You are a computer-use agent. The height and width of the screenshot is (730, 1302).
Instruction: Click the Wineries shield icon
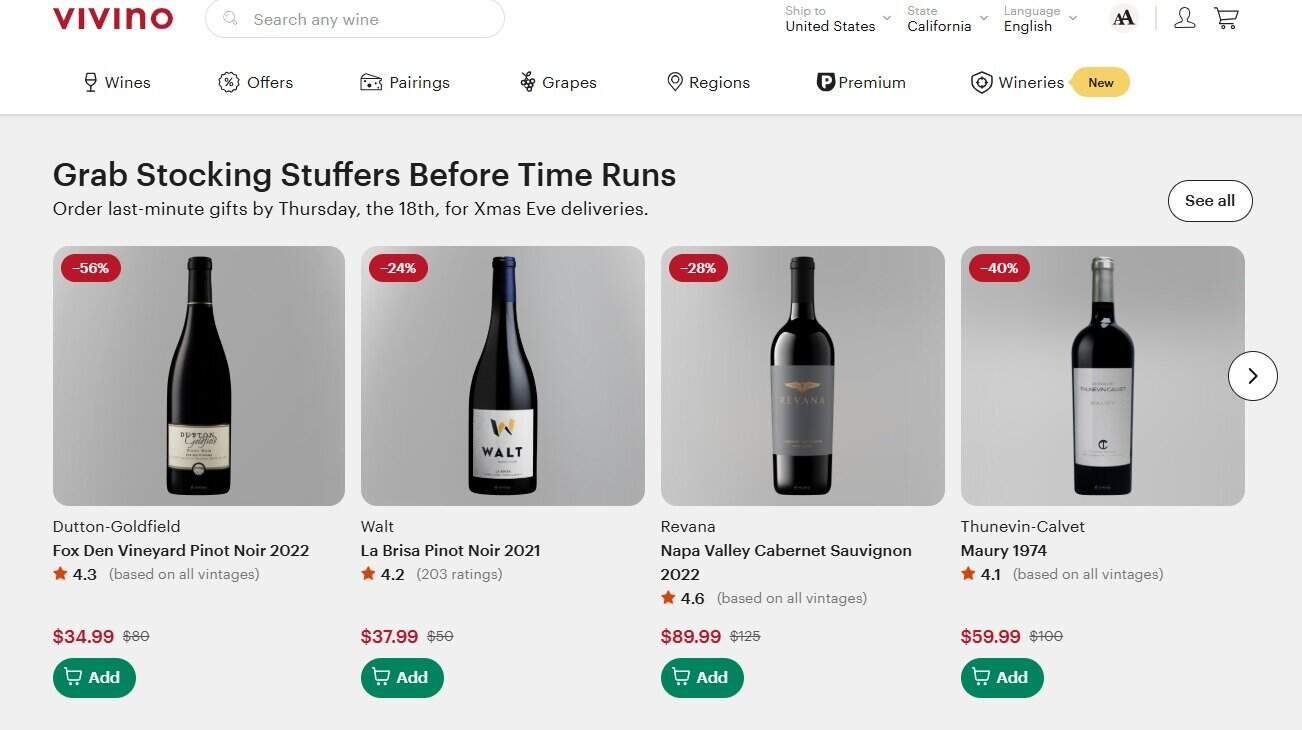coord(981,82)
